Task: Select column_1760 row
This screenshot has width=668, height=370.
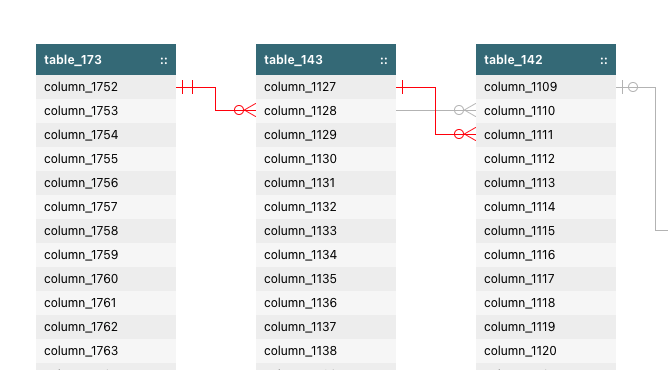Action: tap(106, 279)
